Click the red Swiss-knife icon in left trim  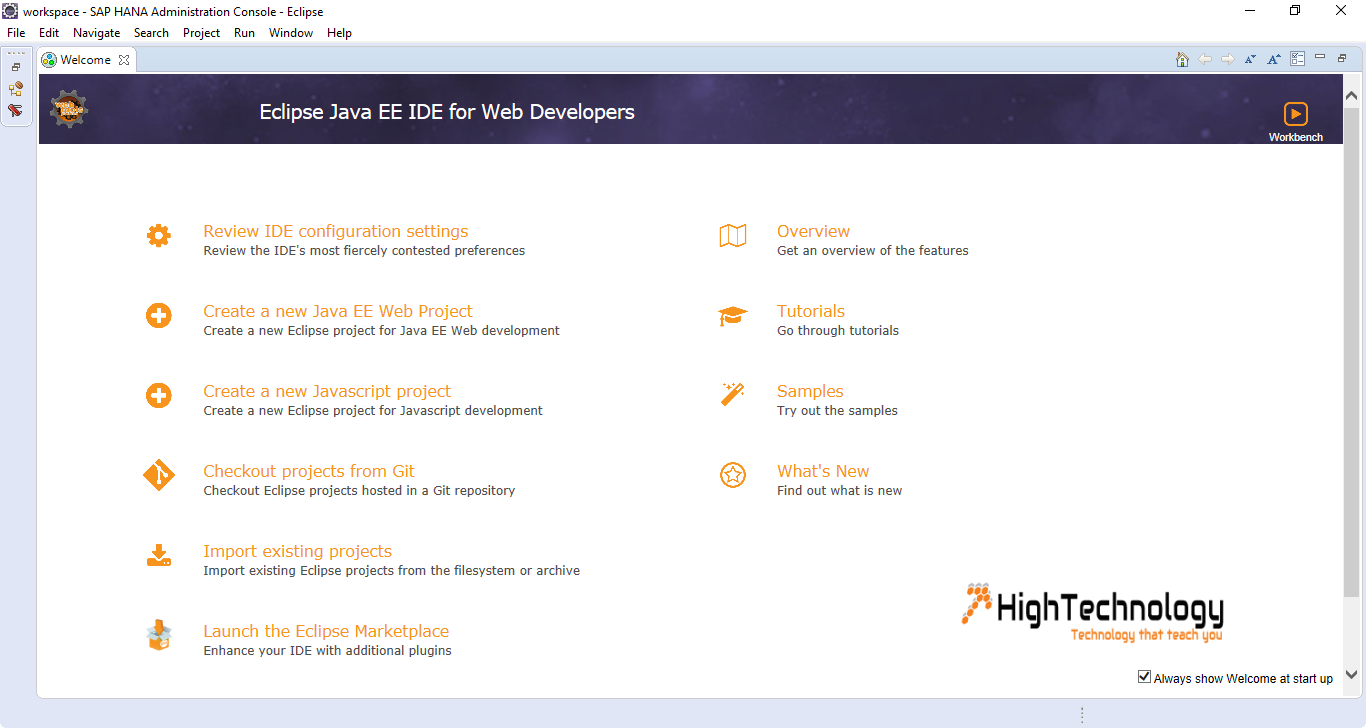(16, 111)
